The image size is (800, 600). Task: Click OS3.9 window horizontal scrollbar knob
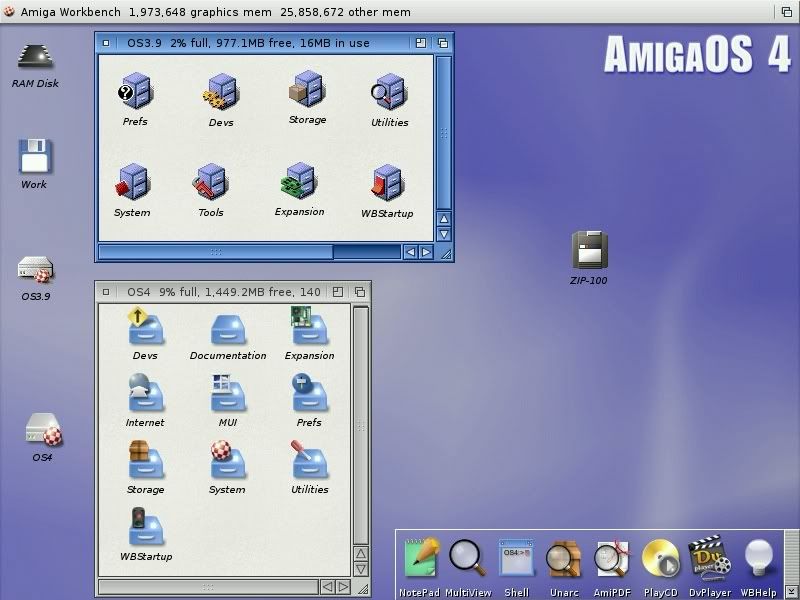click(x=216, y=252)
